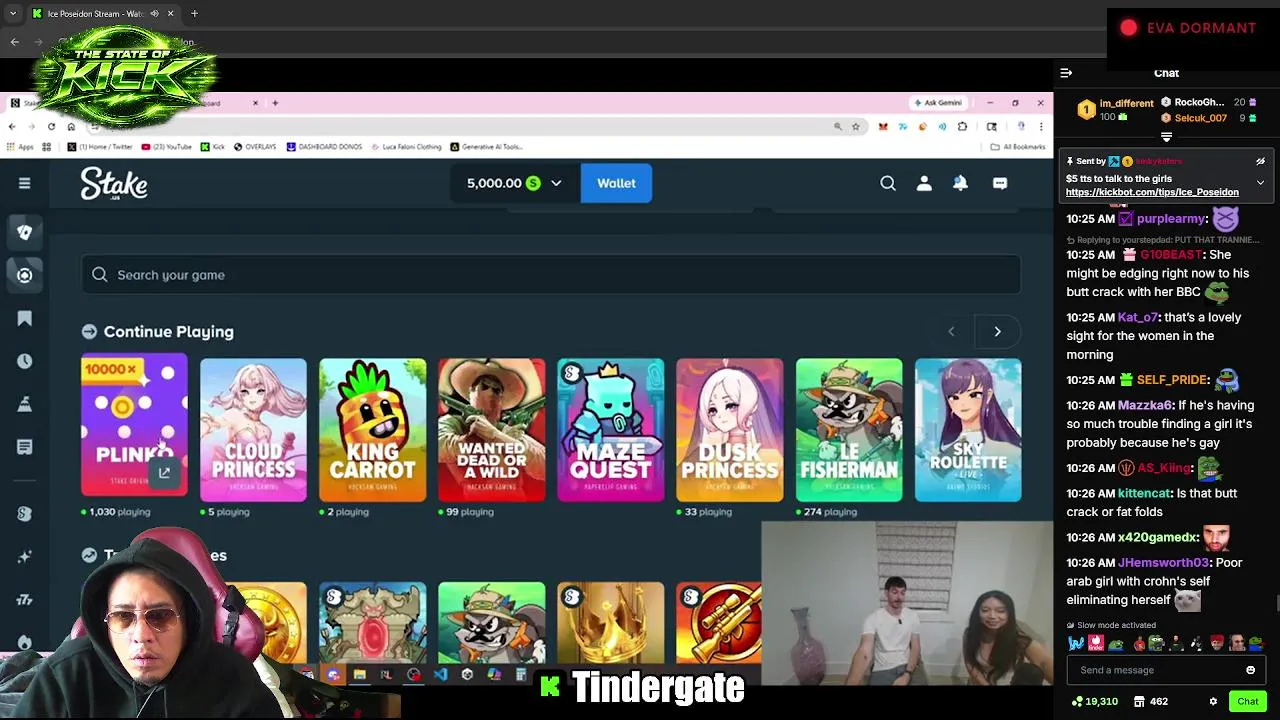Image resolution: width=1280 pixels, height=720 pixels.
Task: Open the Stake hamburger menu
Action: (24, 183)
